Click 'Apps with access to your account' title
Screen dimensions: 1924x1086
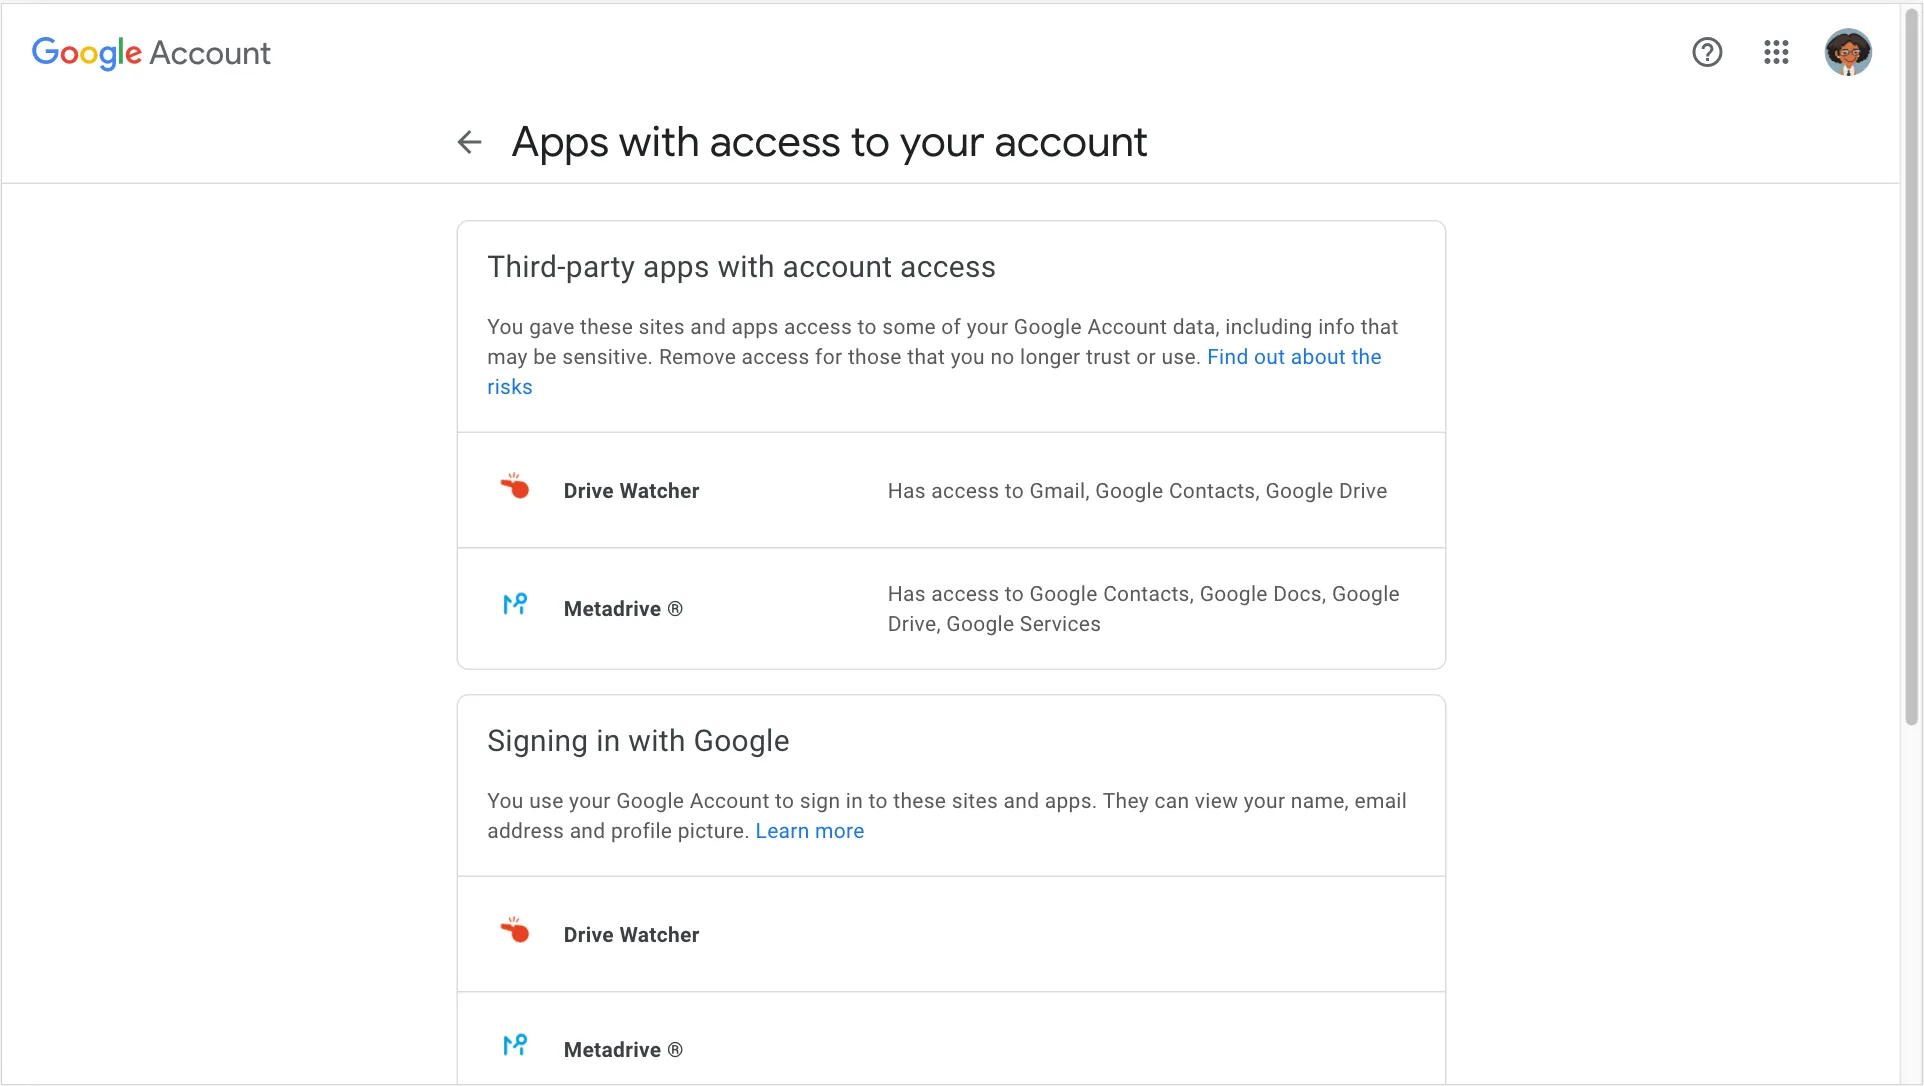click(x=829, y=142)
